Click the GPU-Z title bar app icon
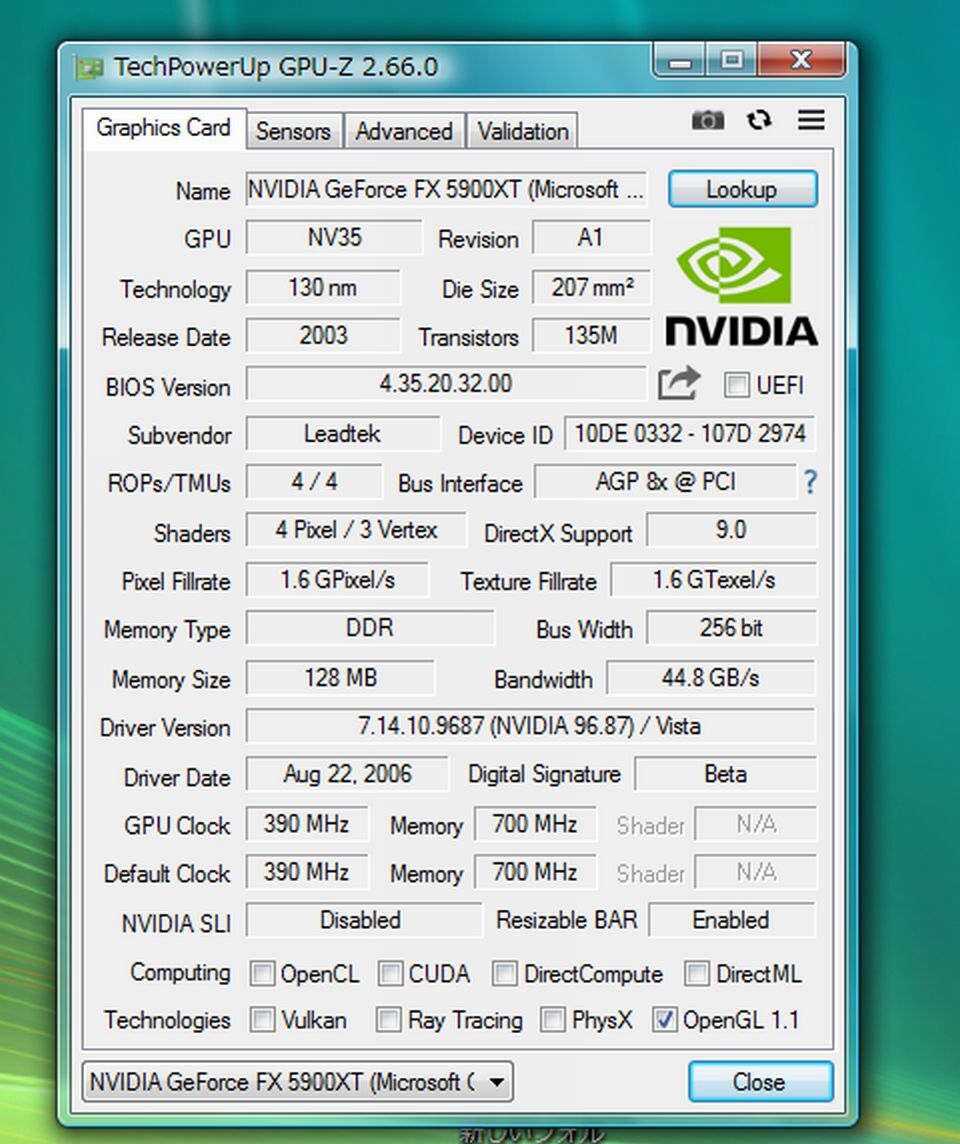 (x=89, y=68)
